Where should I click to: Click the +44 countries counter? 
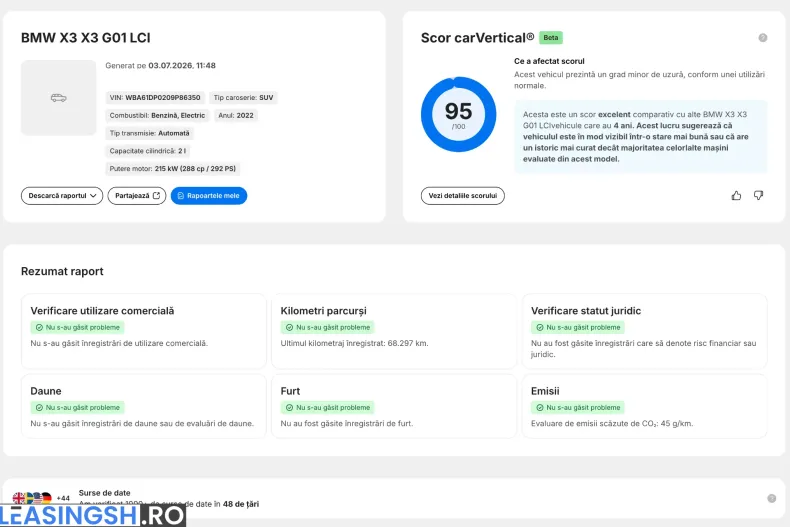tap(63, 498)
